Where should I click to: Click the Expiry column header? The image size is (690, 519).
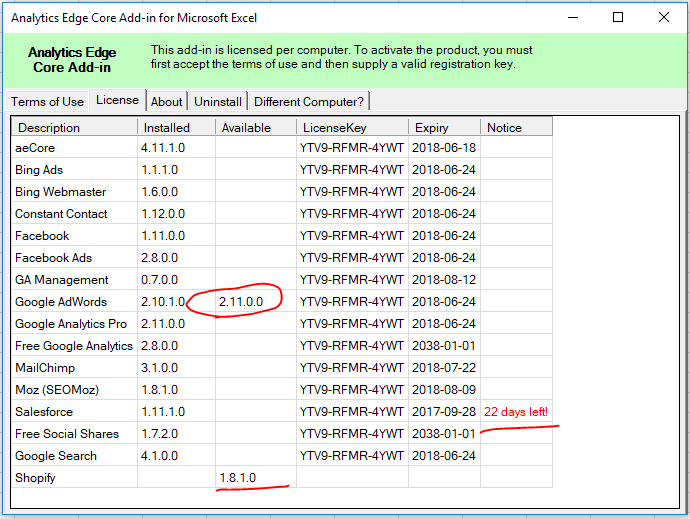tap(444, 127)
